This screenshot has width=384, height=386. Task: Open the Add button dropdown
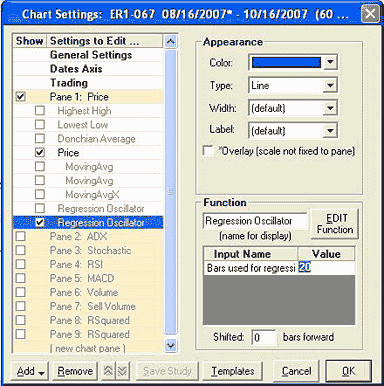click(x=30, y=371)
